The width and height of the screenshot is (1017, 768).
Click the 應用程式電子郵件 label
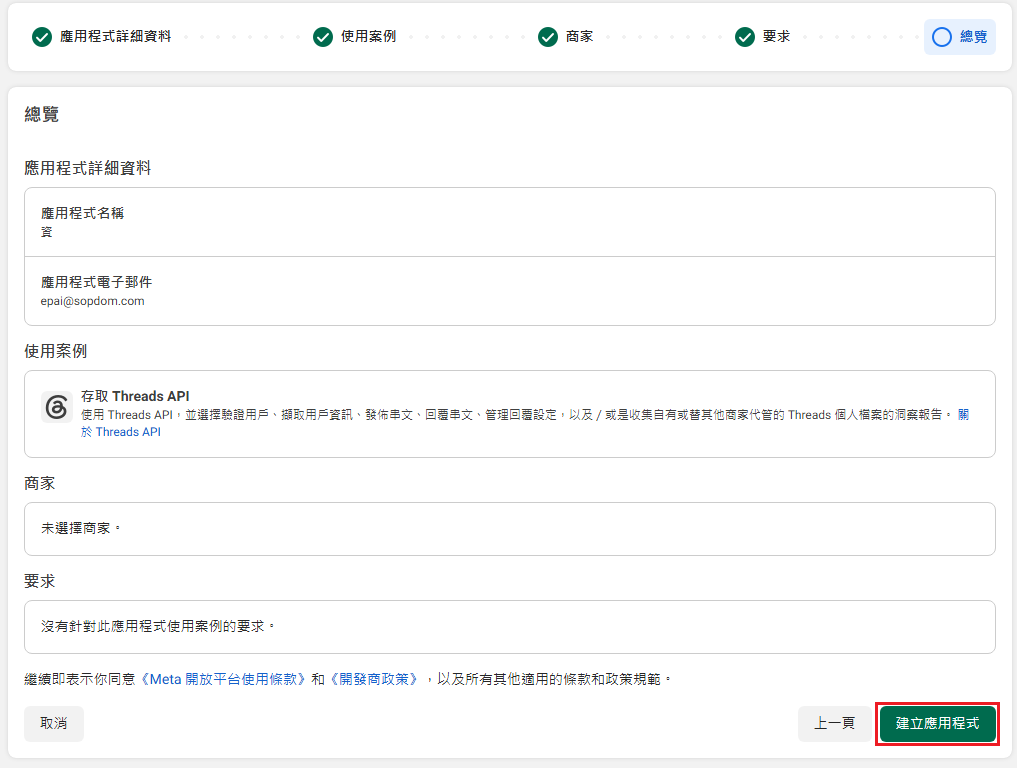(x=97, y=282)
